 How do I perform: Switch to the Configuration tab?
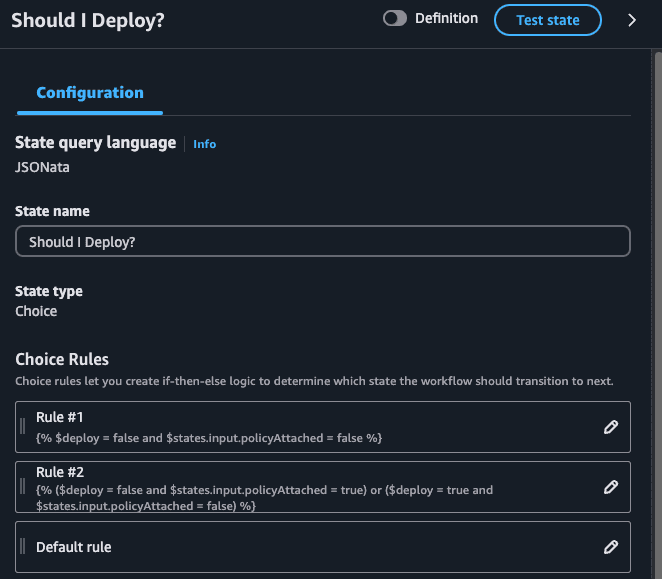tap(90, 93)
